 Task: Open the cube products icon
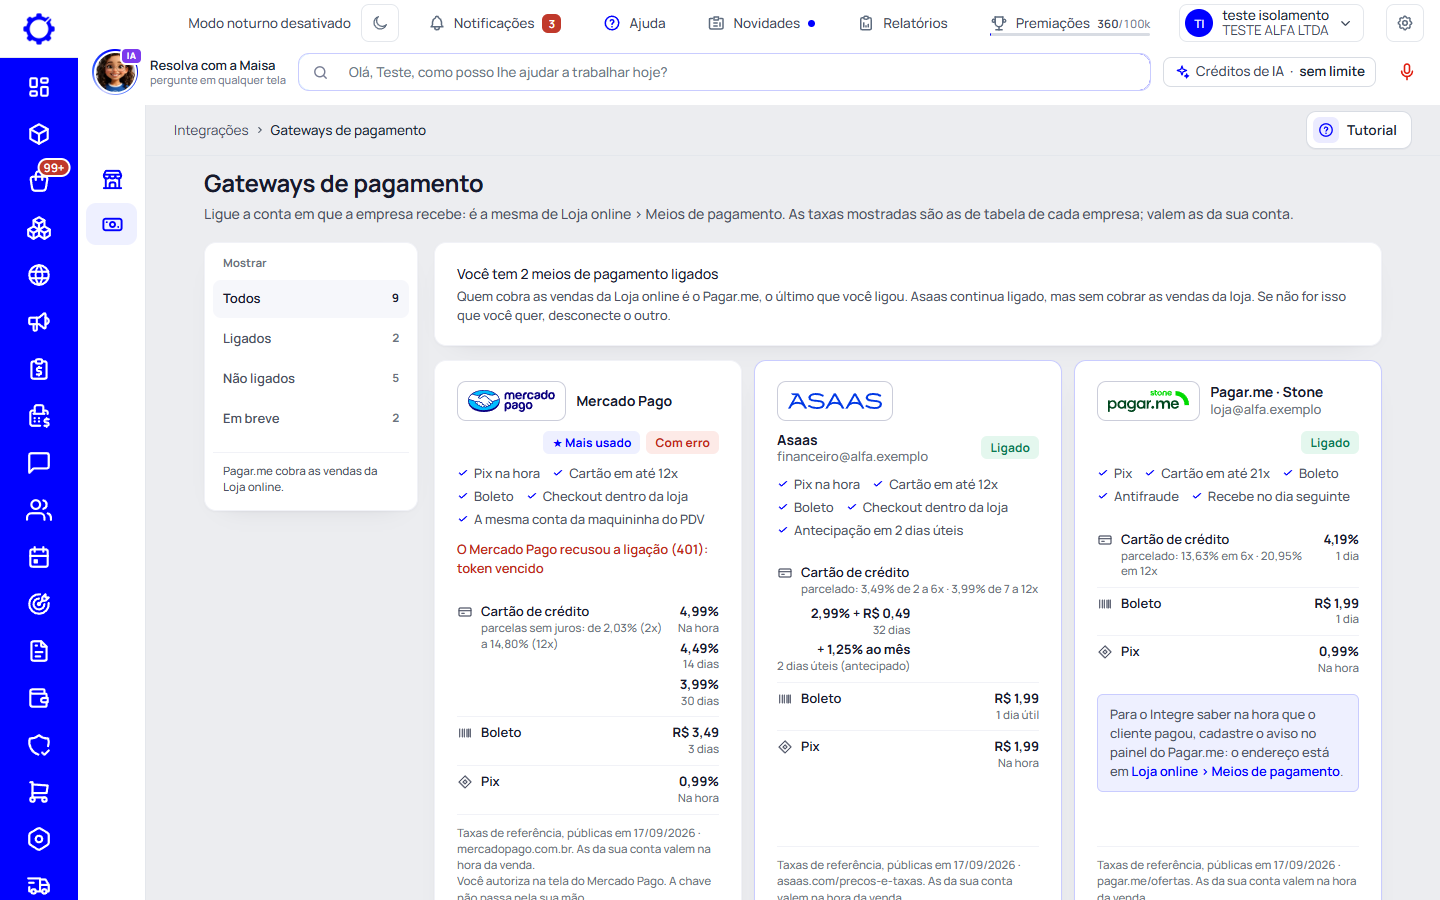pyautogui.click(x=39, y=134)
